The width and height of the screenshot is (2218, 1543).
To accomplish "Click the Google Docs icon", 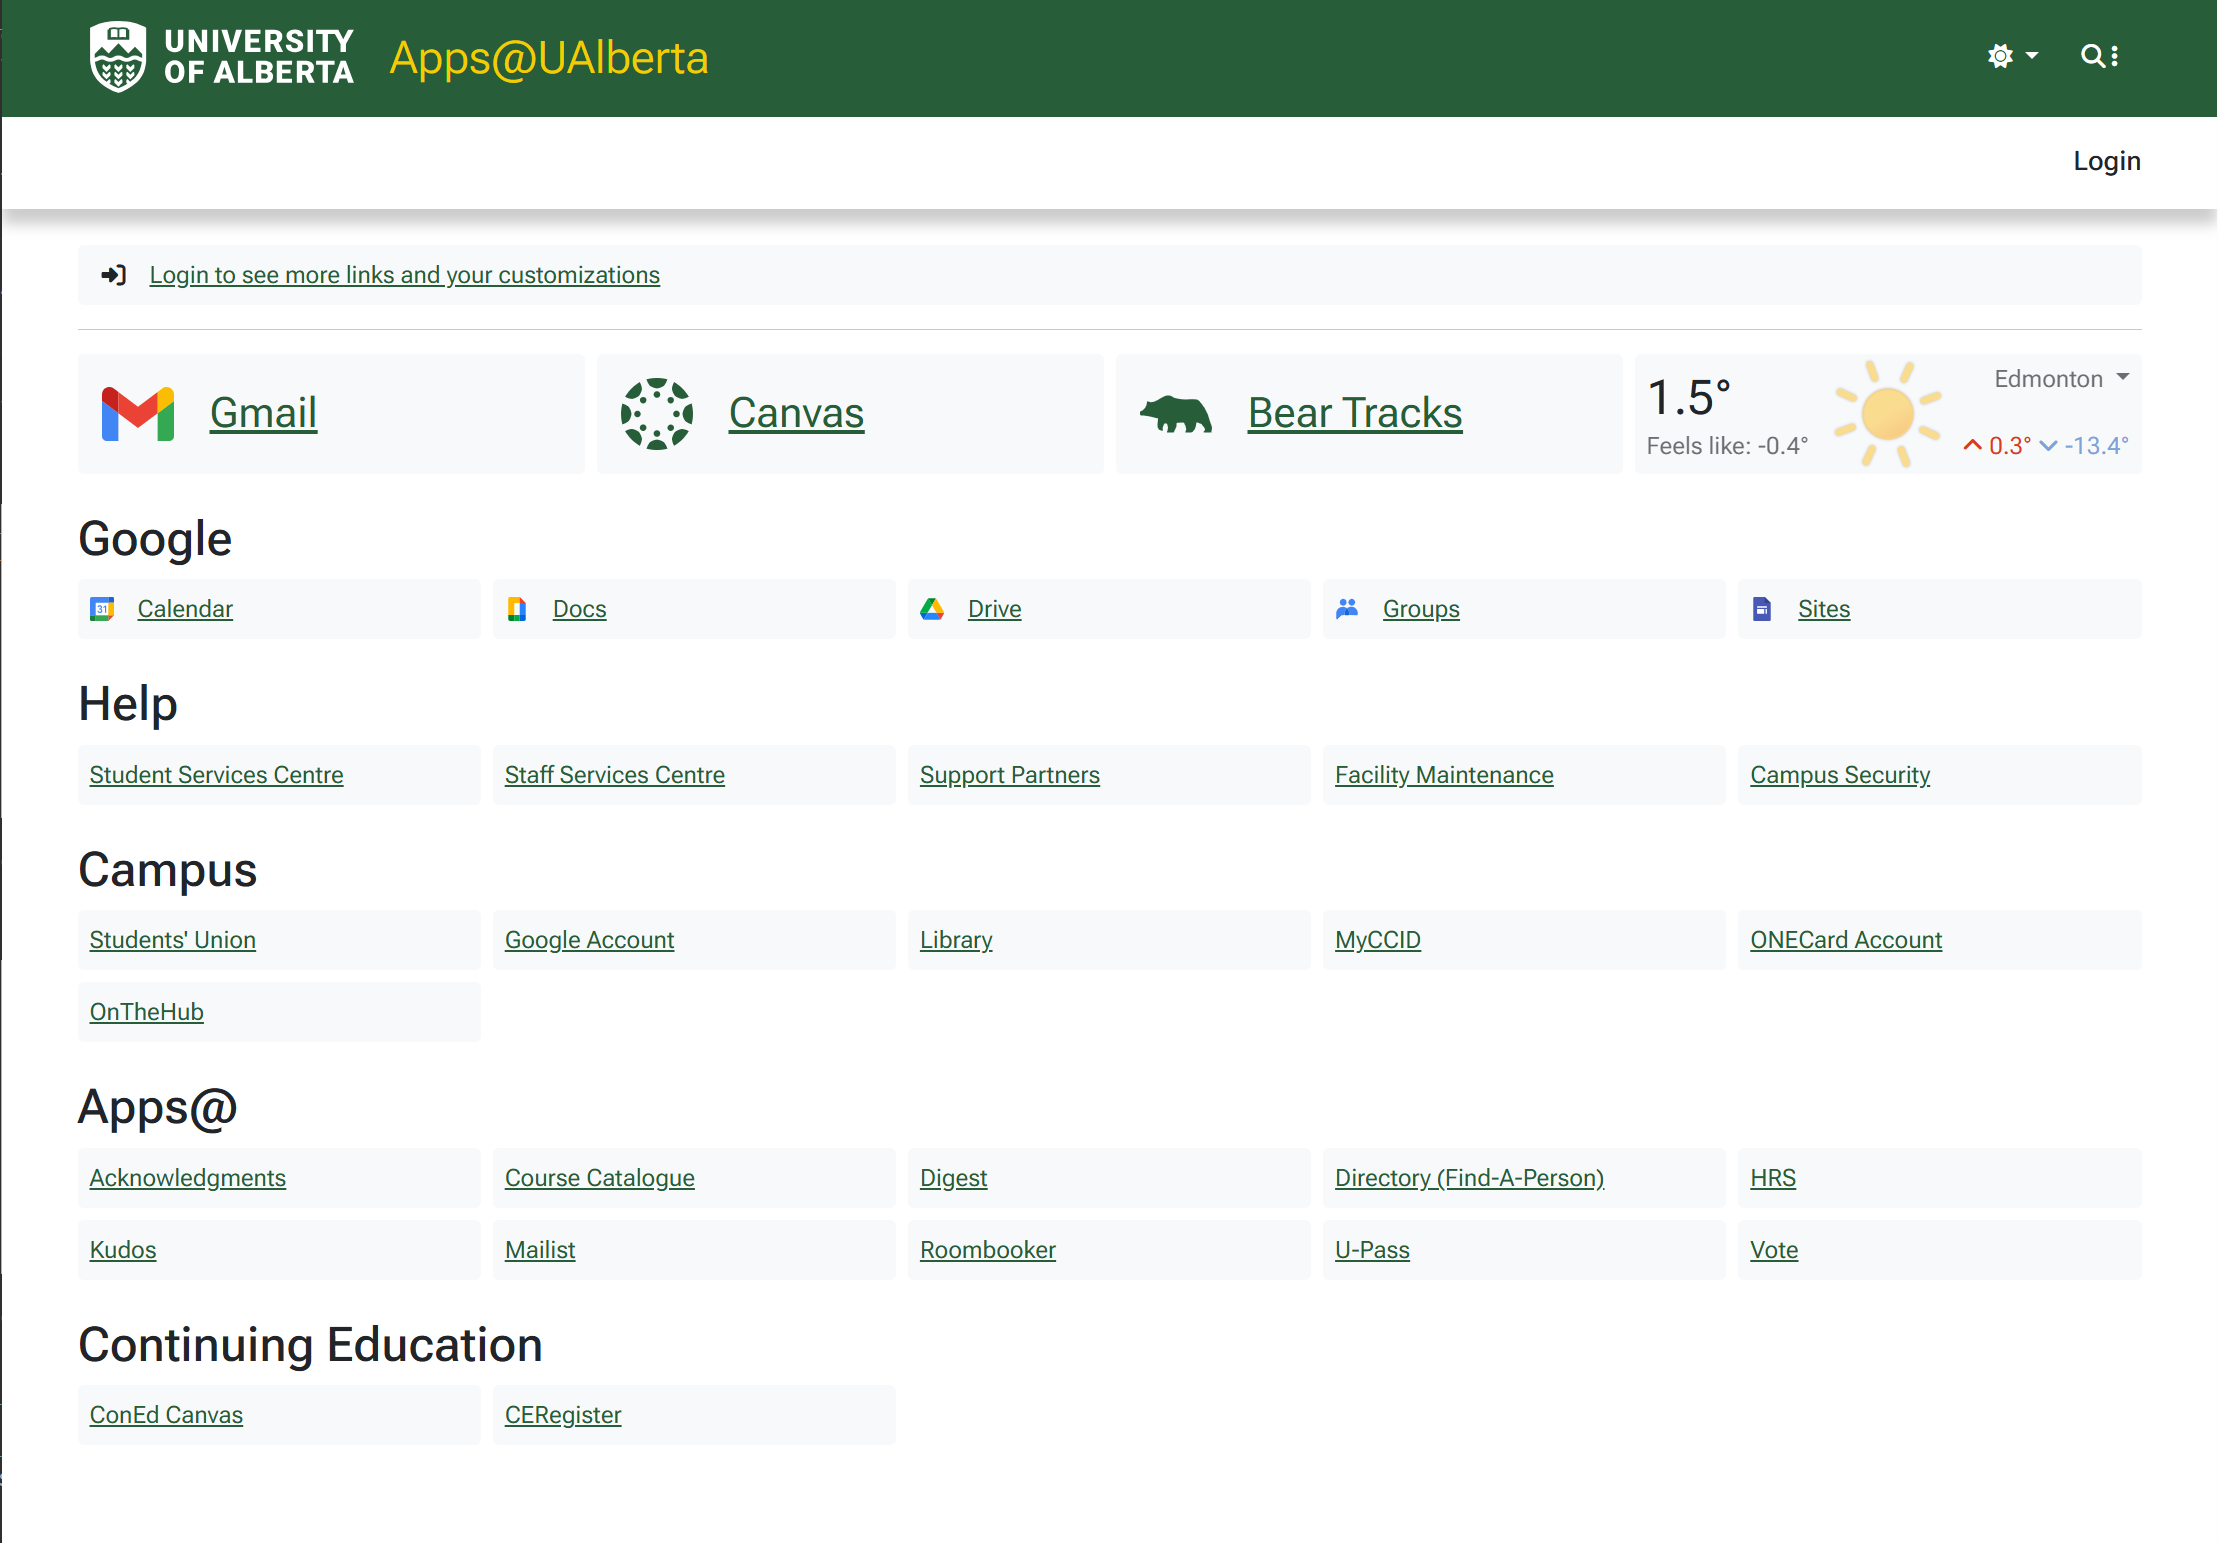I will tap(517, 609).
